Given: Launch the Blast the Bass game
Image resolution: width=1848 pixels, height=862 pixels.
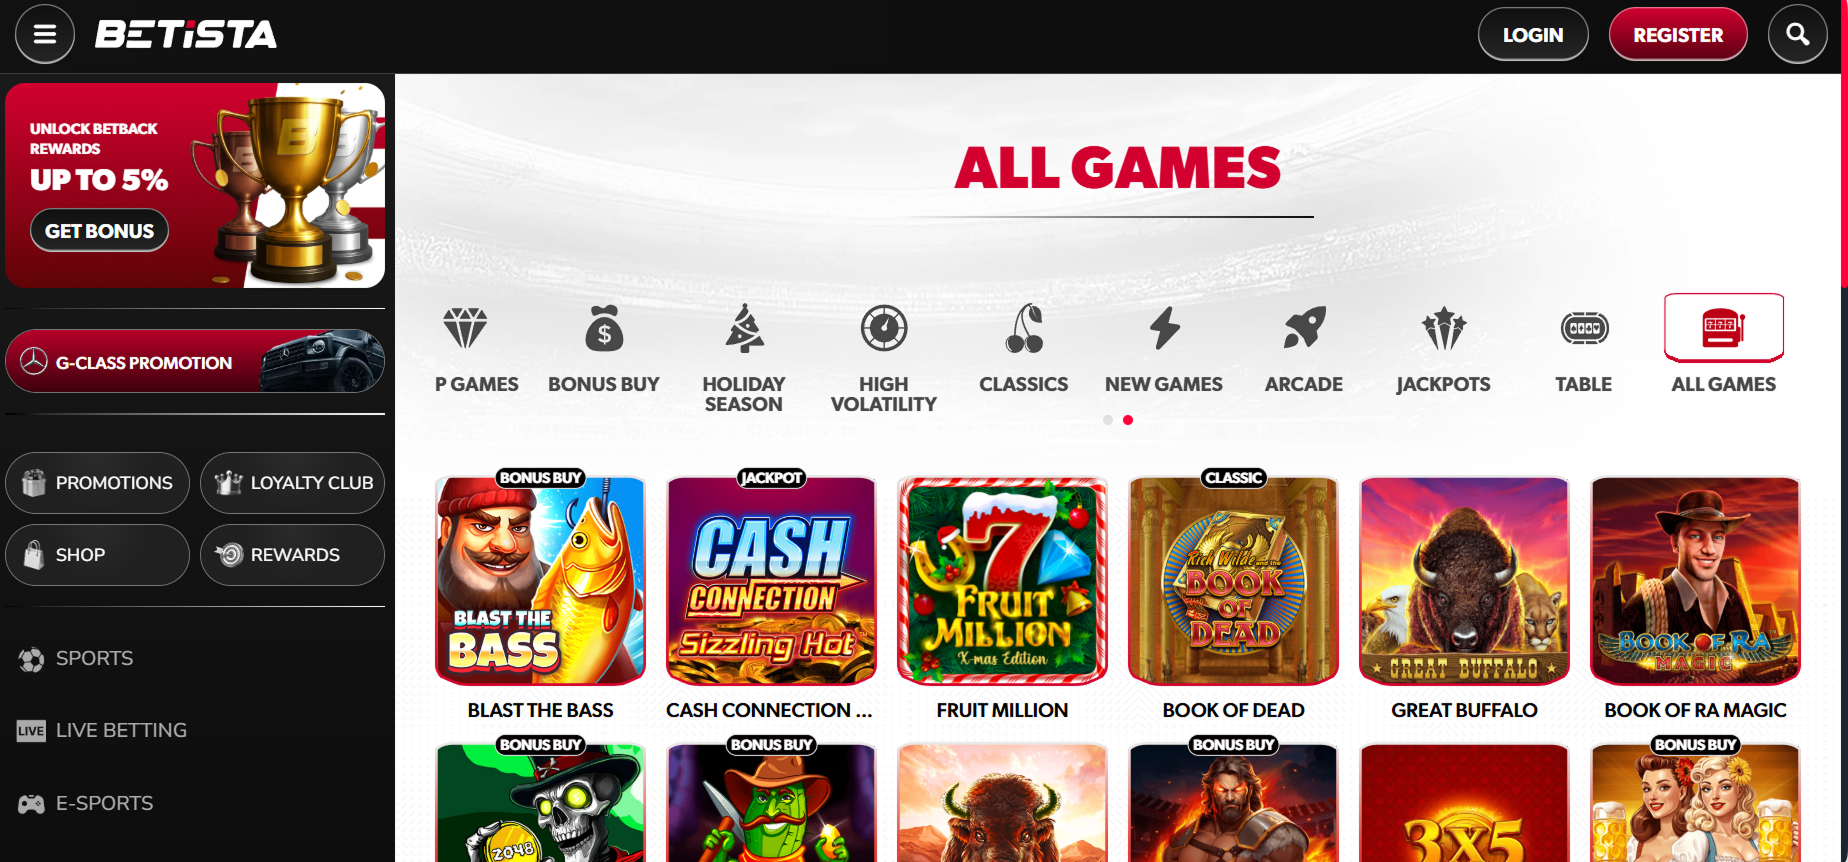Looking at the screenshot, I should point(541,581).
